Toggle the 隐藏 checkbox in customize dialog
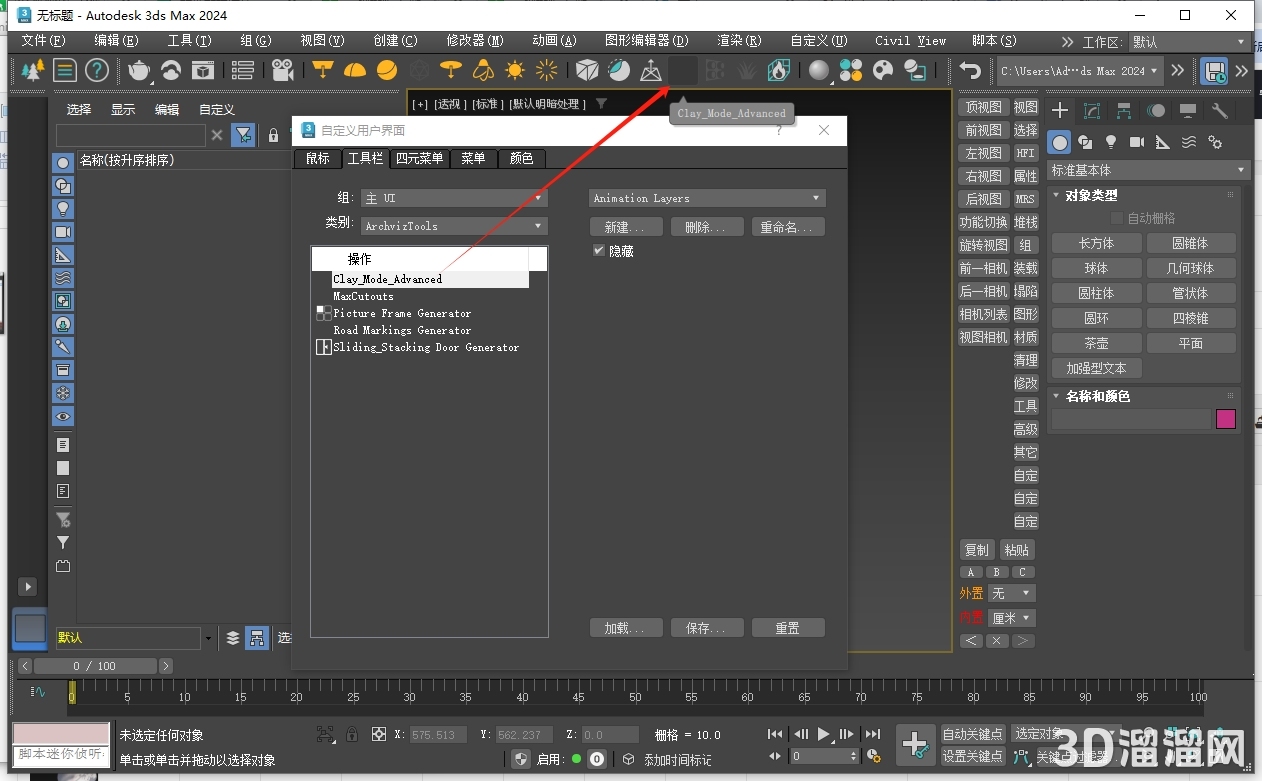 pyautogui.click(x=599, y=250)
